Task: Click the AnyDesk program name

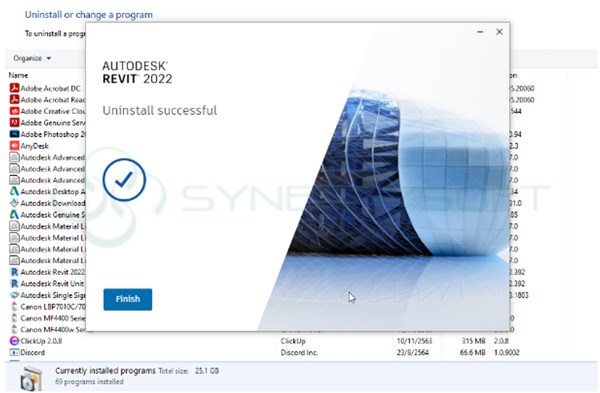Action: 34,146
